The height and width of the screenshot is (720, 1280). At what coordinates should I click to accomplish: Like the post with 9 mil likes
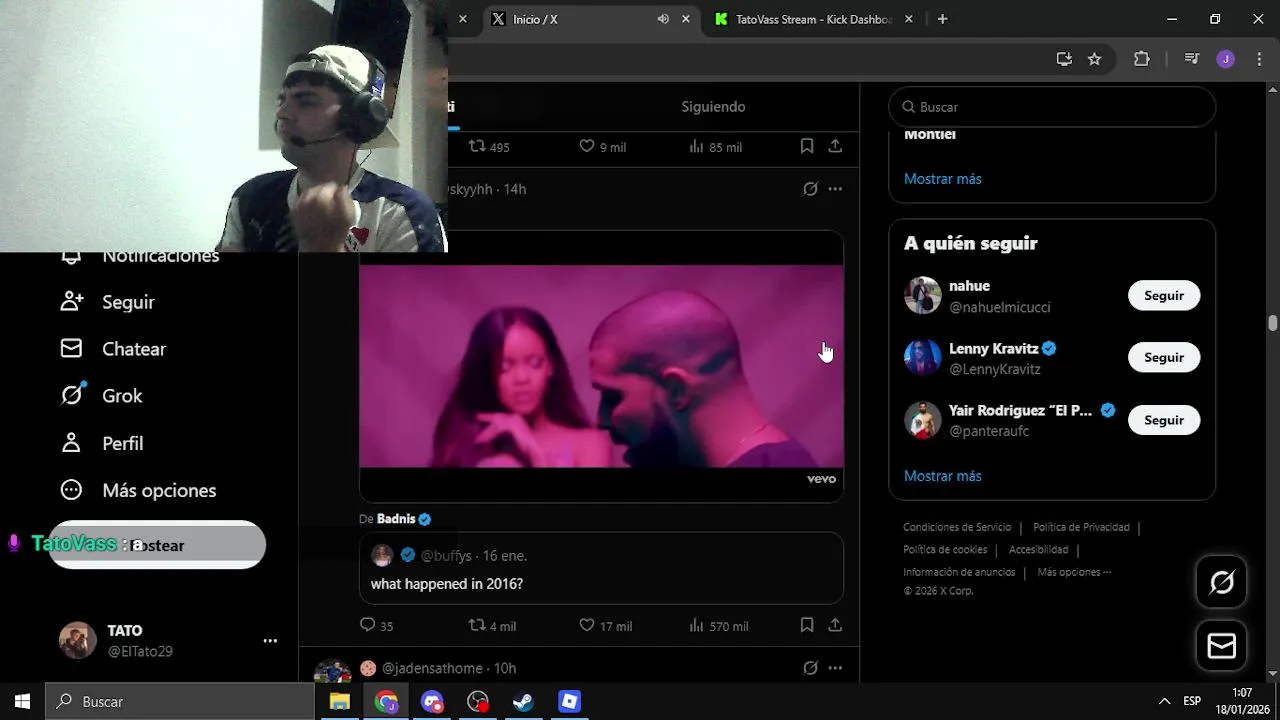coord(602,146)
